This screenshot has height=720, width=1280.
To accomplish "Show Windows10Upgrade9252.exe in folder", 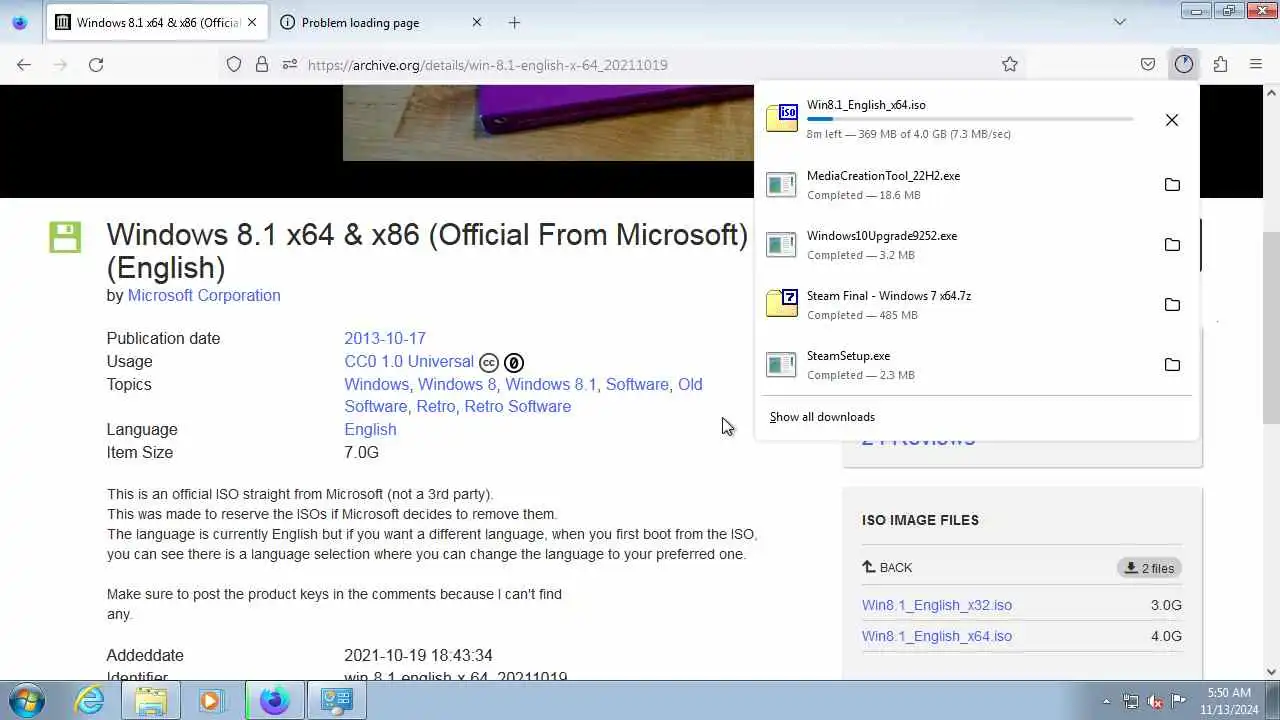I will tap(1172, 245).
